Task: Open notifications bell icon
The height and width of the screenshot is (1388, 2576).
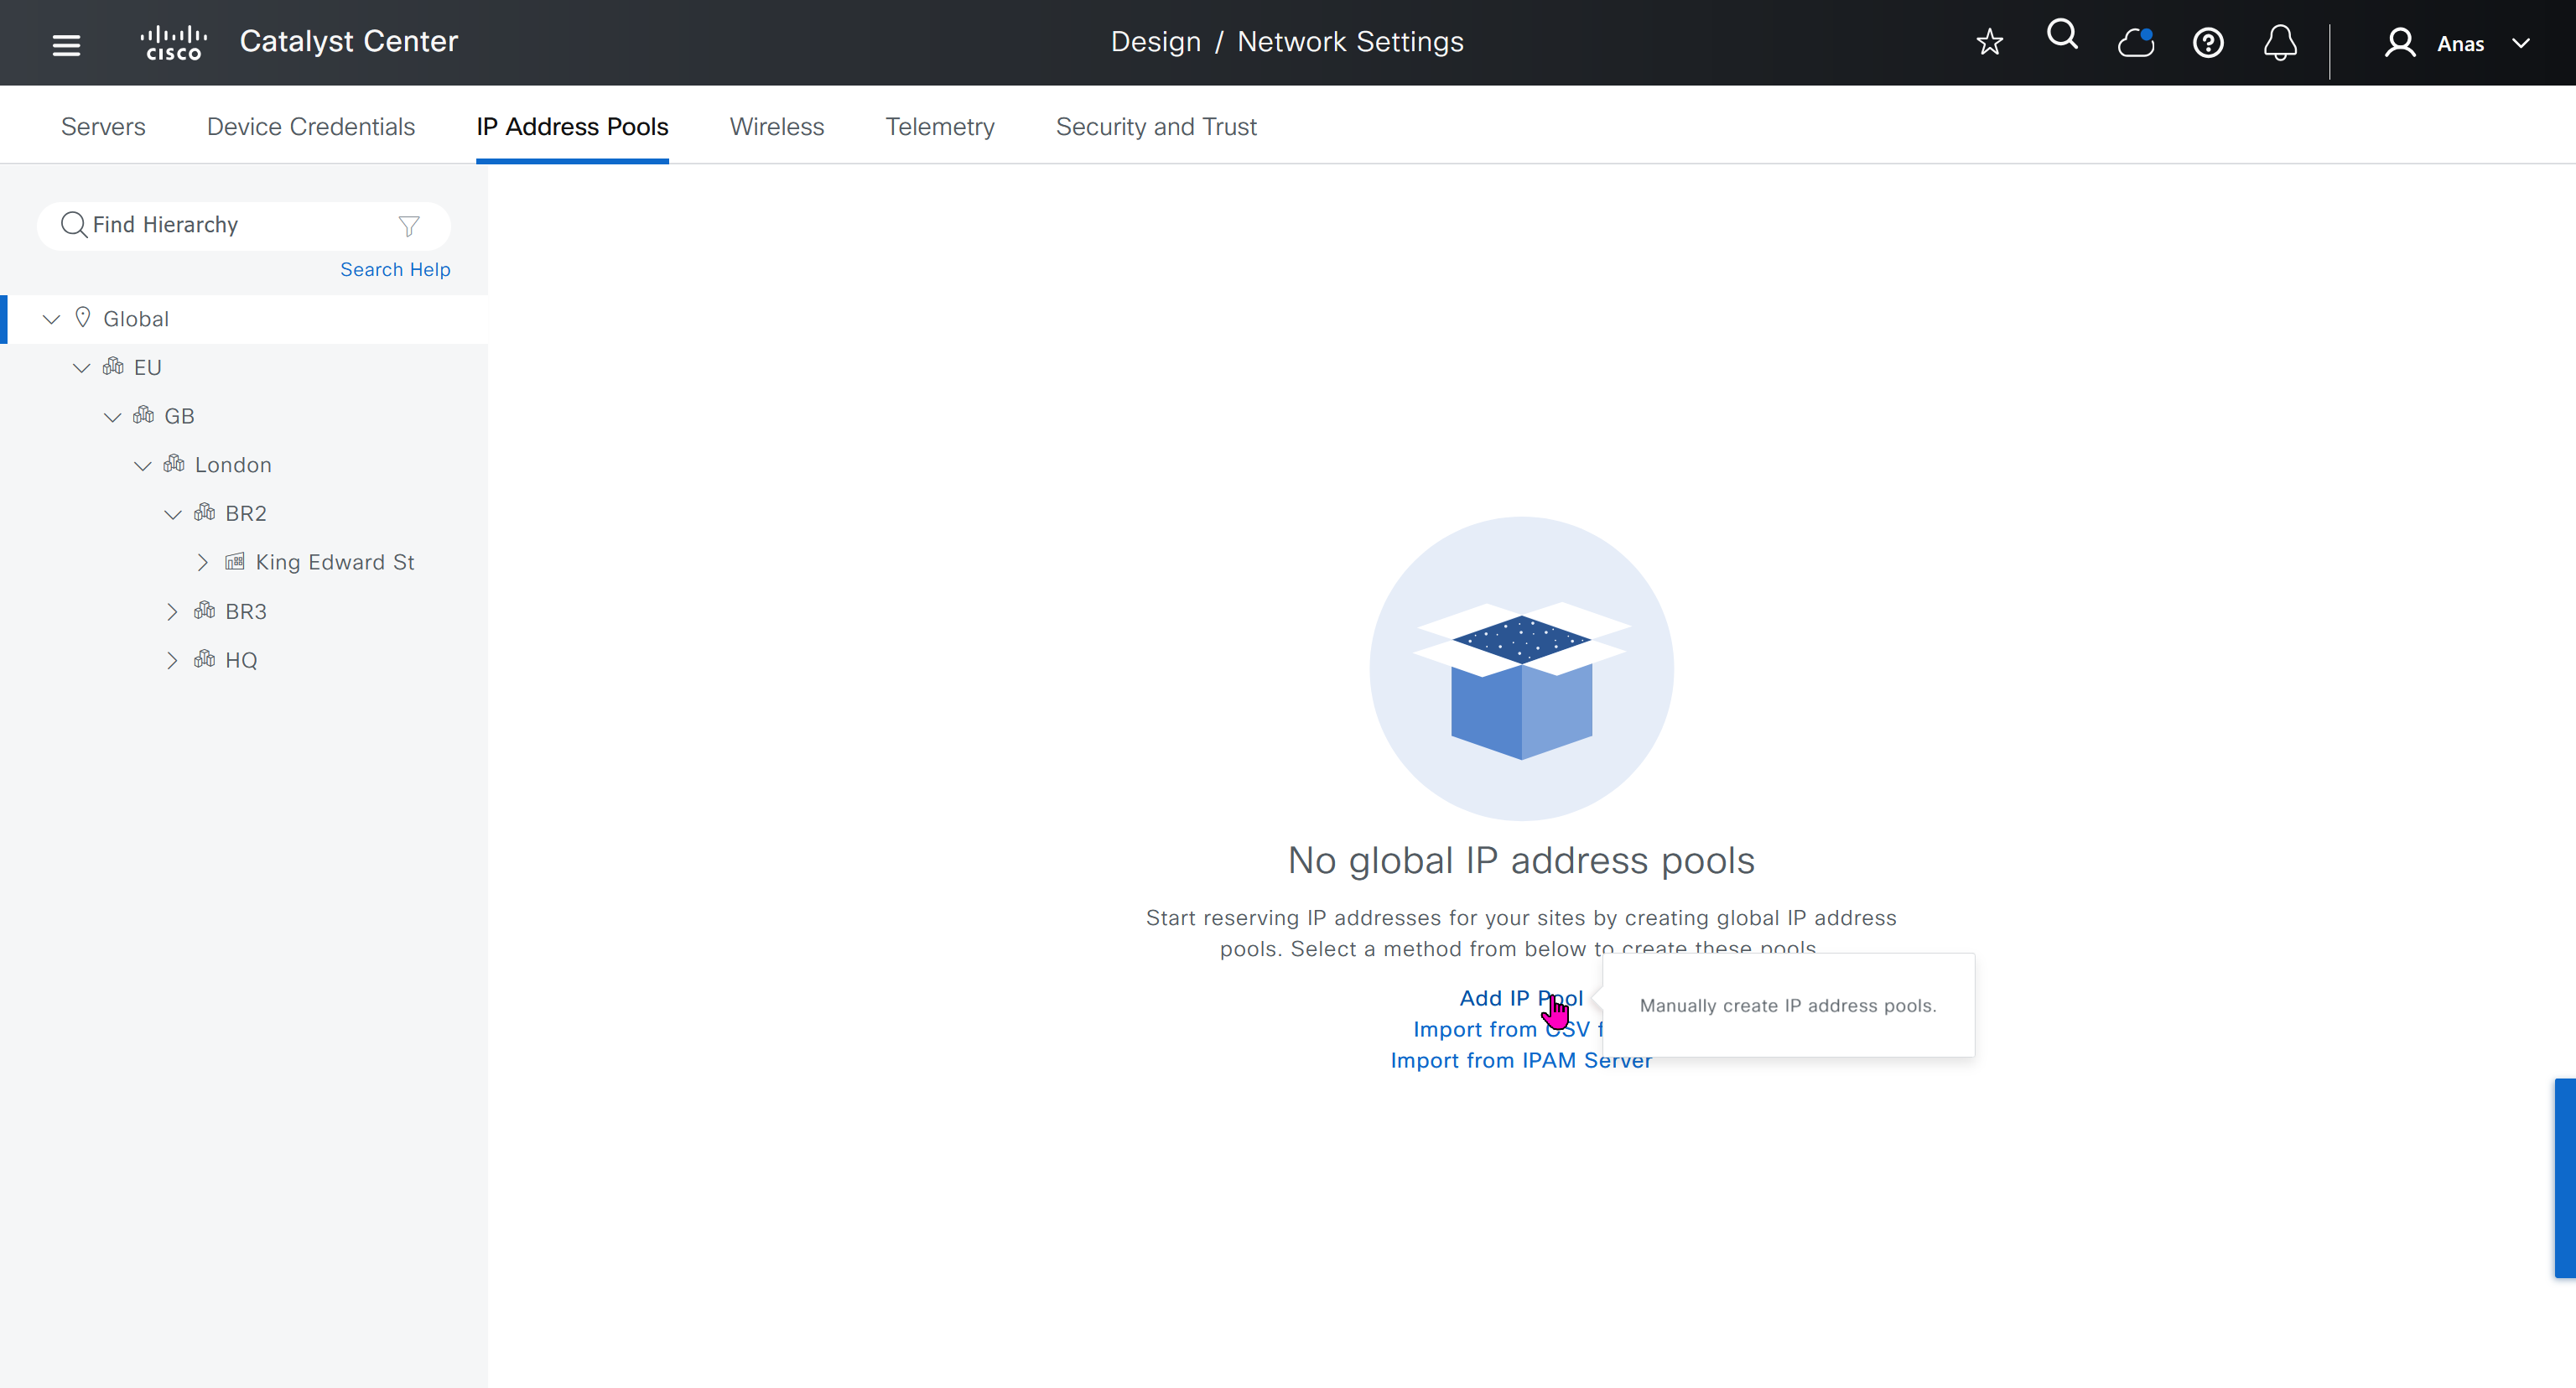Action: (x=2280, y=43)
